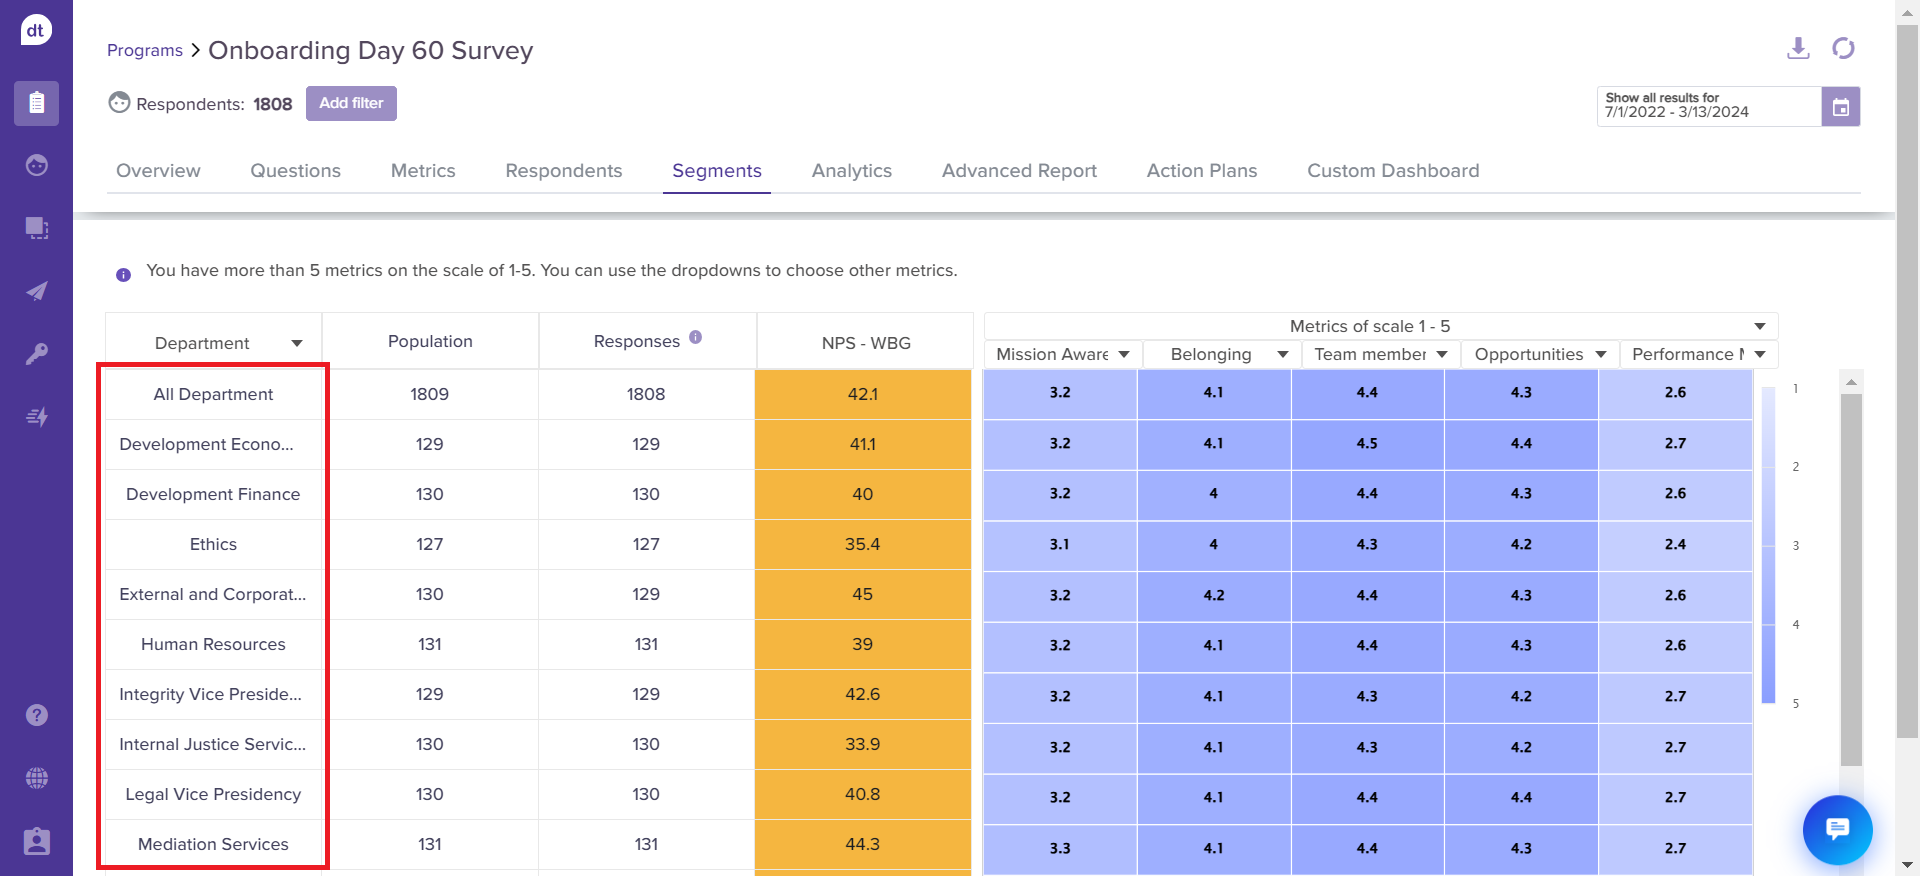Open the Opportunities metric dropdown
Image resolution: width=1920 pixels, height=876 pixels.
(x=1601, y=355)
